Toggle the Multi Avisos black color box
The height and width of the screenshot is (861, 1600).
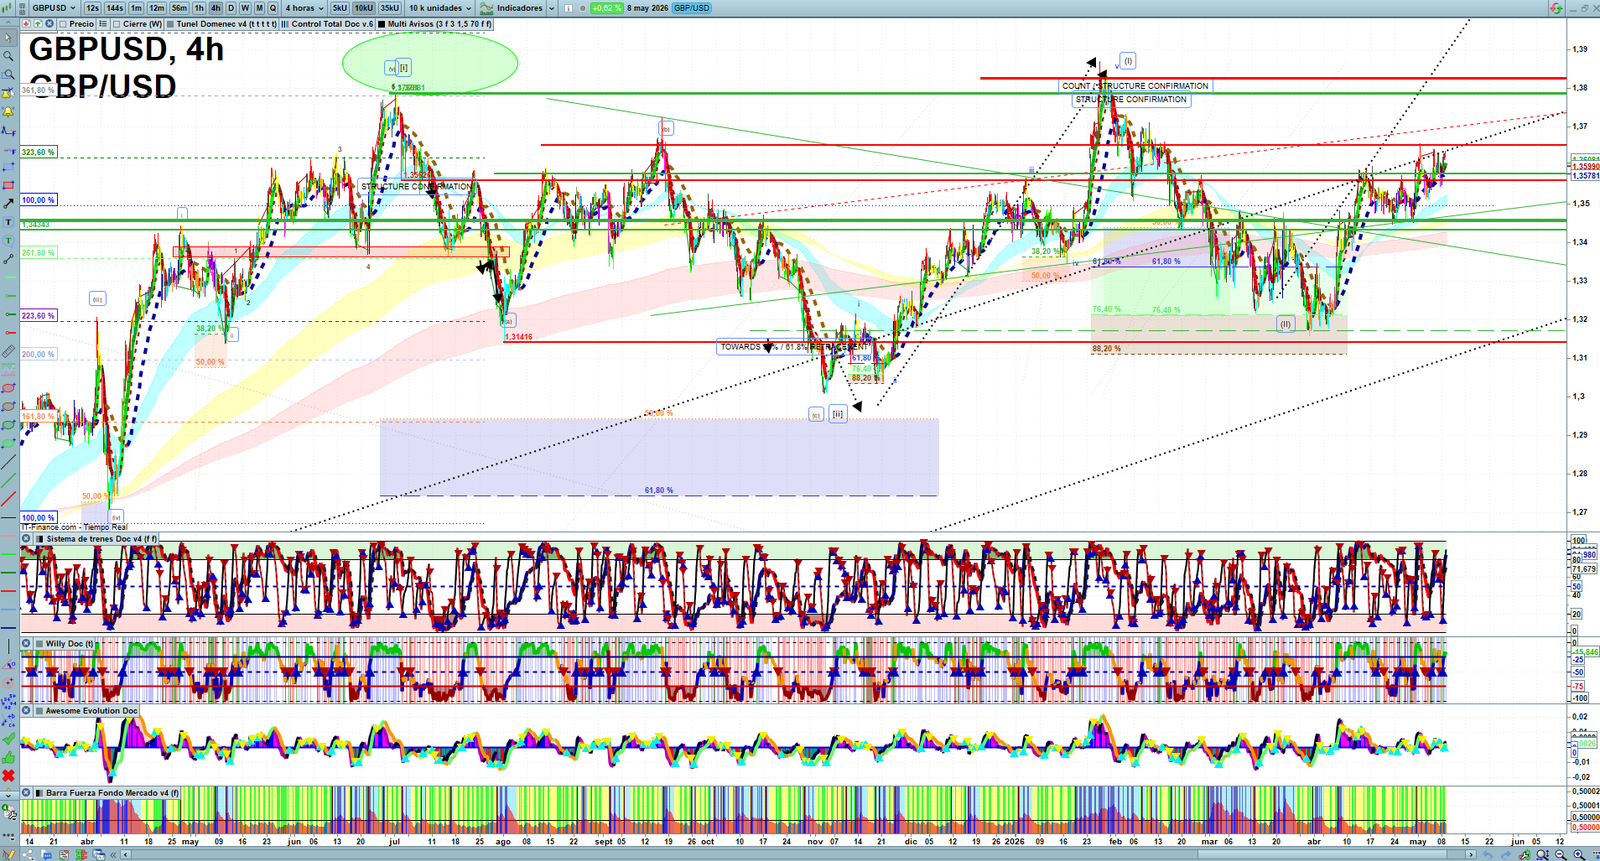381,24
